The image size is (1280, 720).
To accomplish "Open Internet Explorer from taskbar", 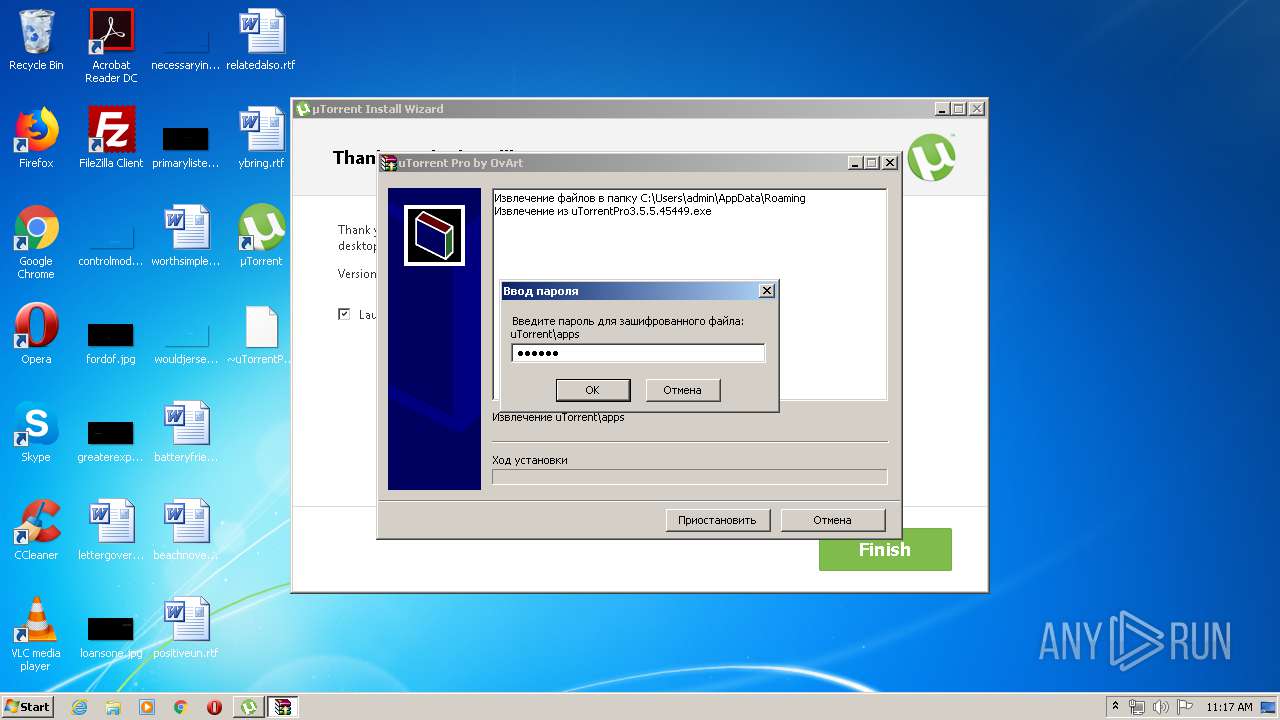I will [79, 707].
